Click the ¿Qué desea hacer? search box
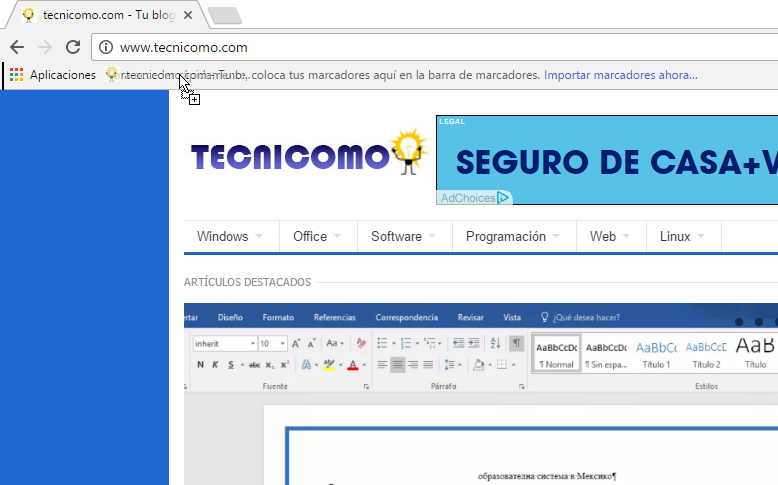 [581, 318]
